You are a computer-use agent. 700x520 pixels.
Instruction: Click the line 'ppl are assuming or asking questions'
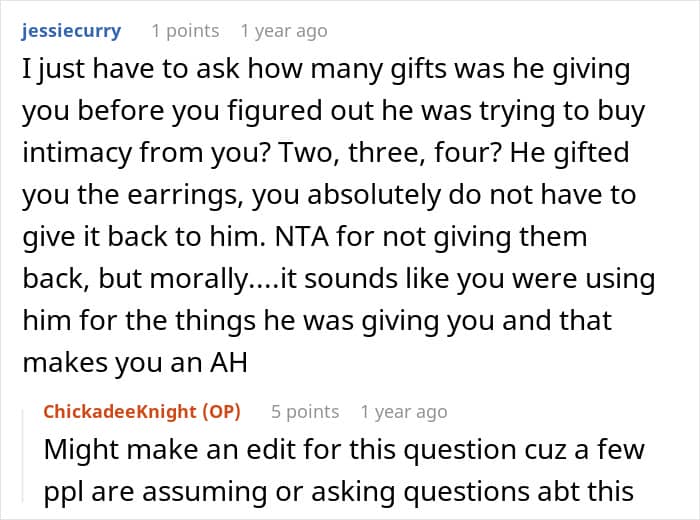[x=339, y=492]
